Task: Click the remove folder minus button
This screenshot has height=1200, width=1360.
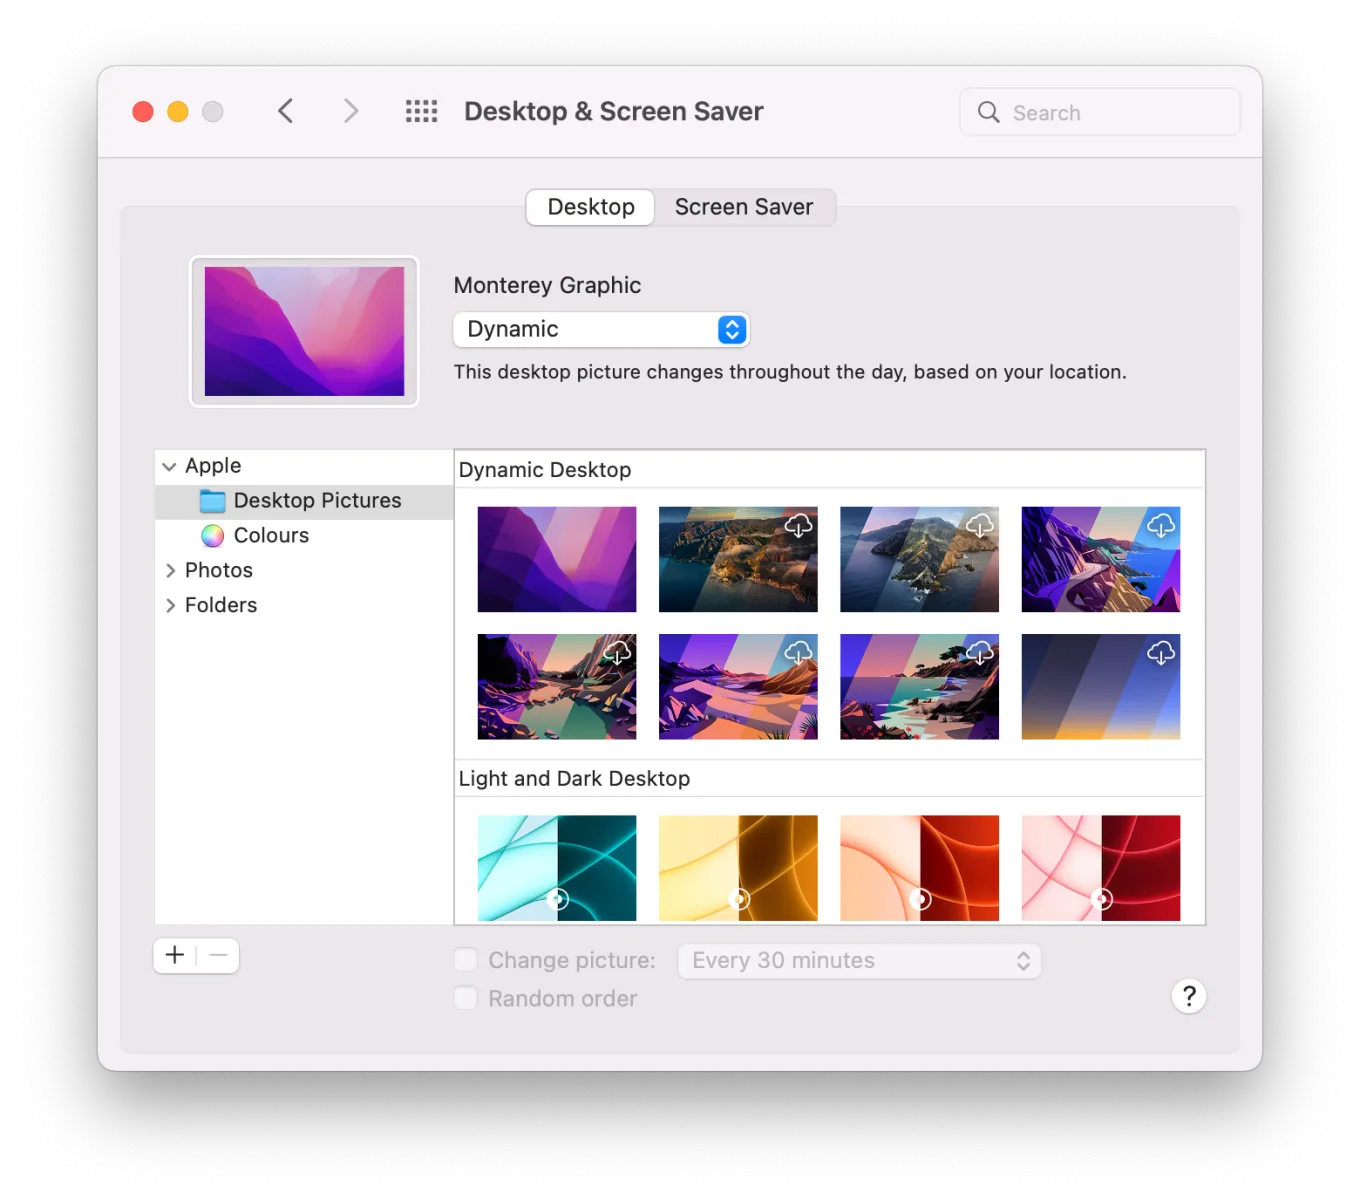Action: 218,955
